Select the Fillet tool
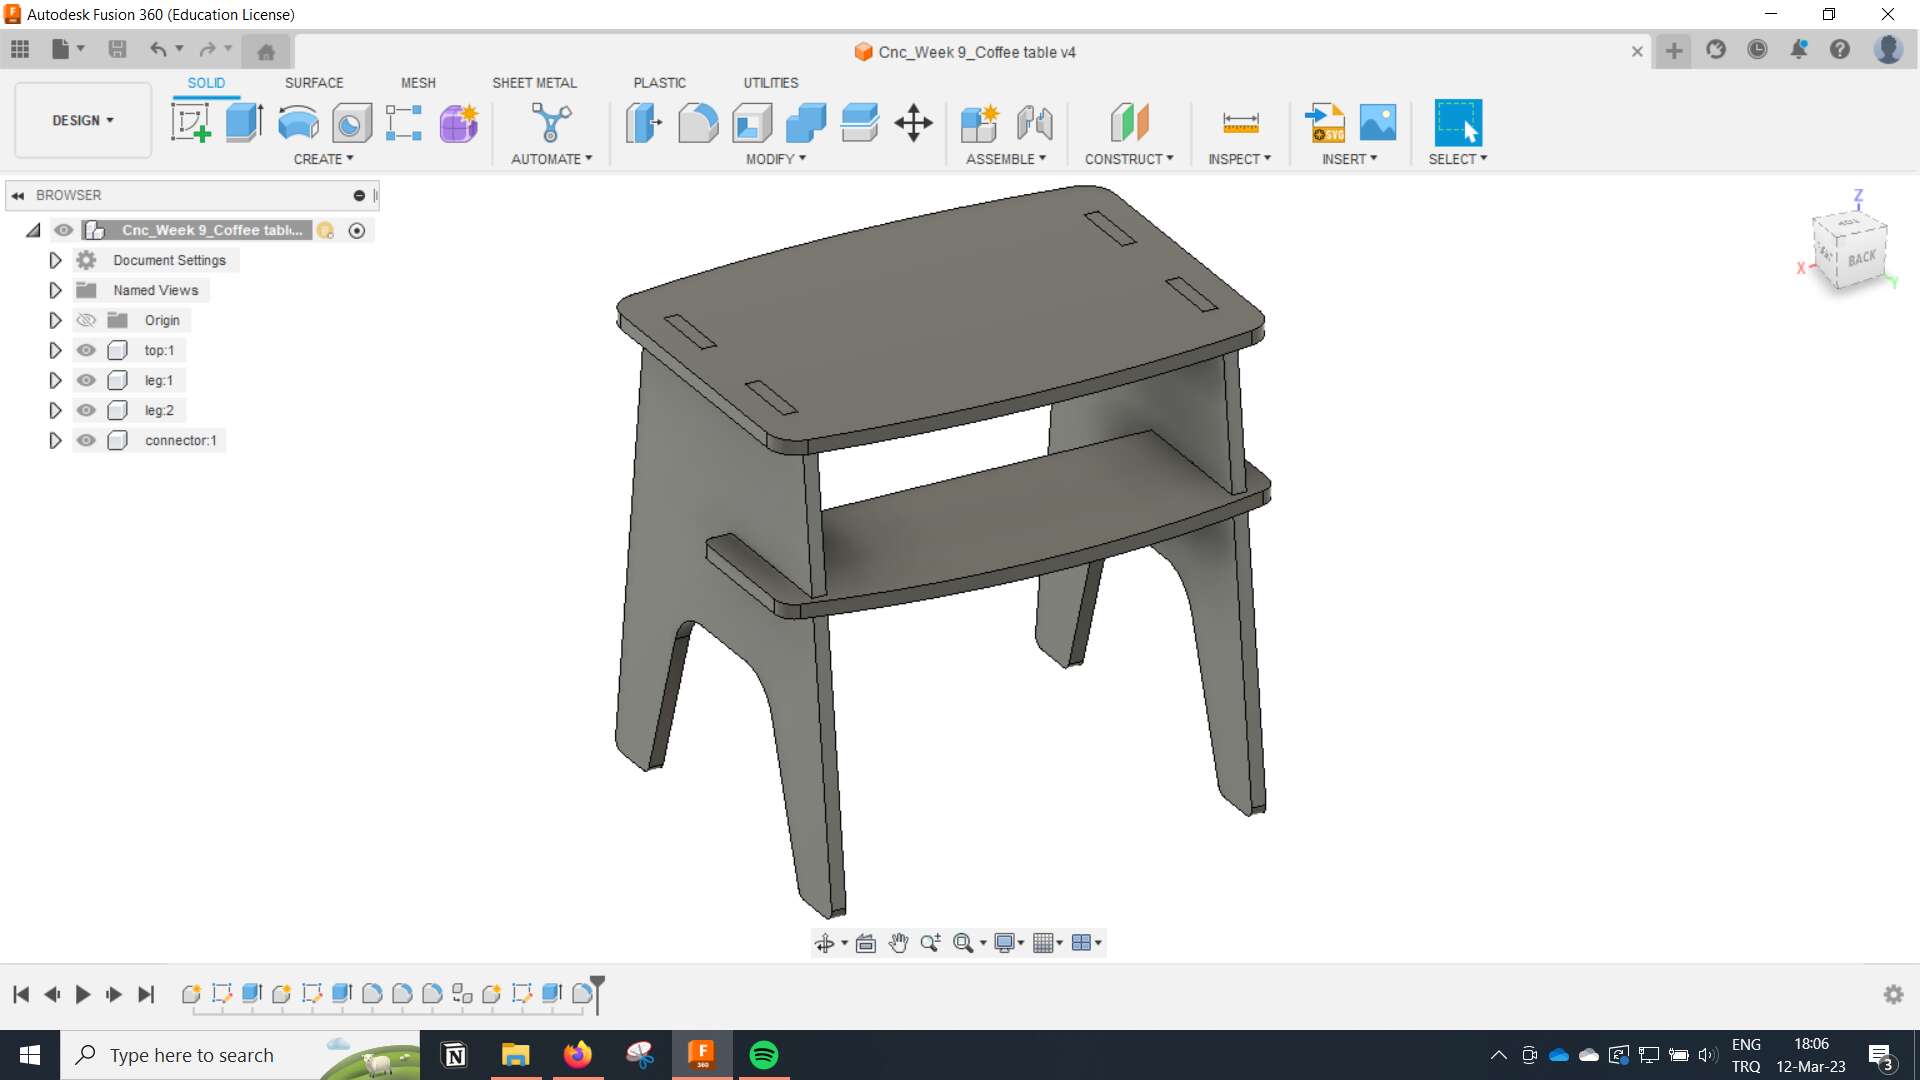 [x=698, y=123]
